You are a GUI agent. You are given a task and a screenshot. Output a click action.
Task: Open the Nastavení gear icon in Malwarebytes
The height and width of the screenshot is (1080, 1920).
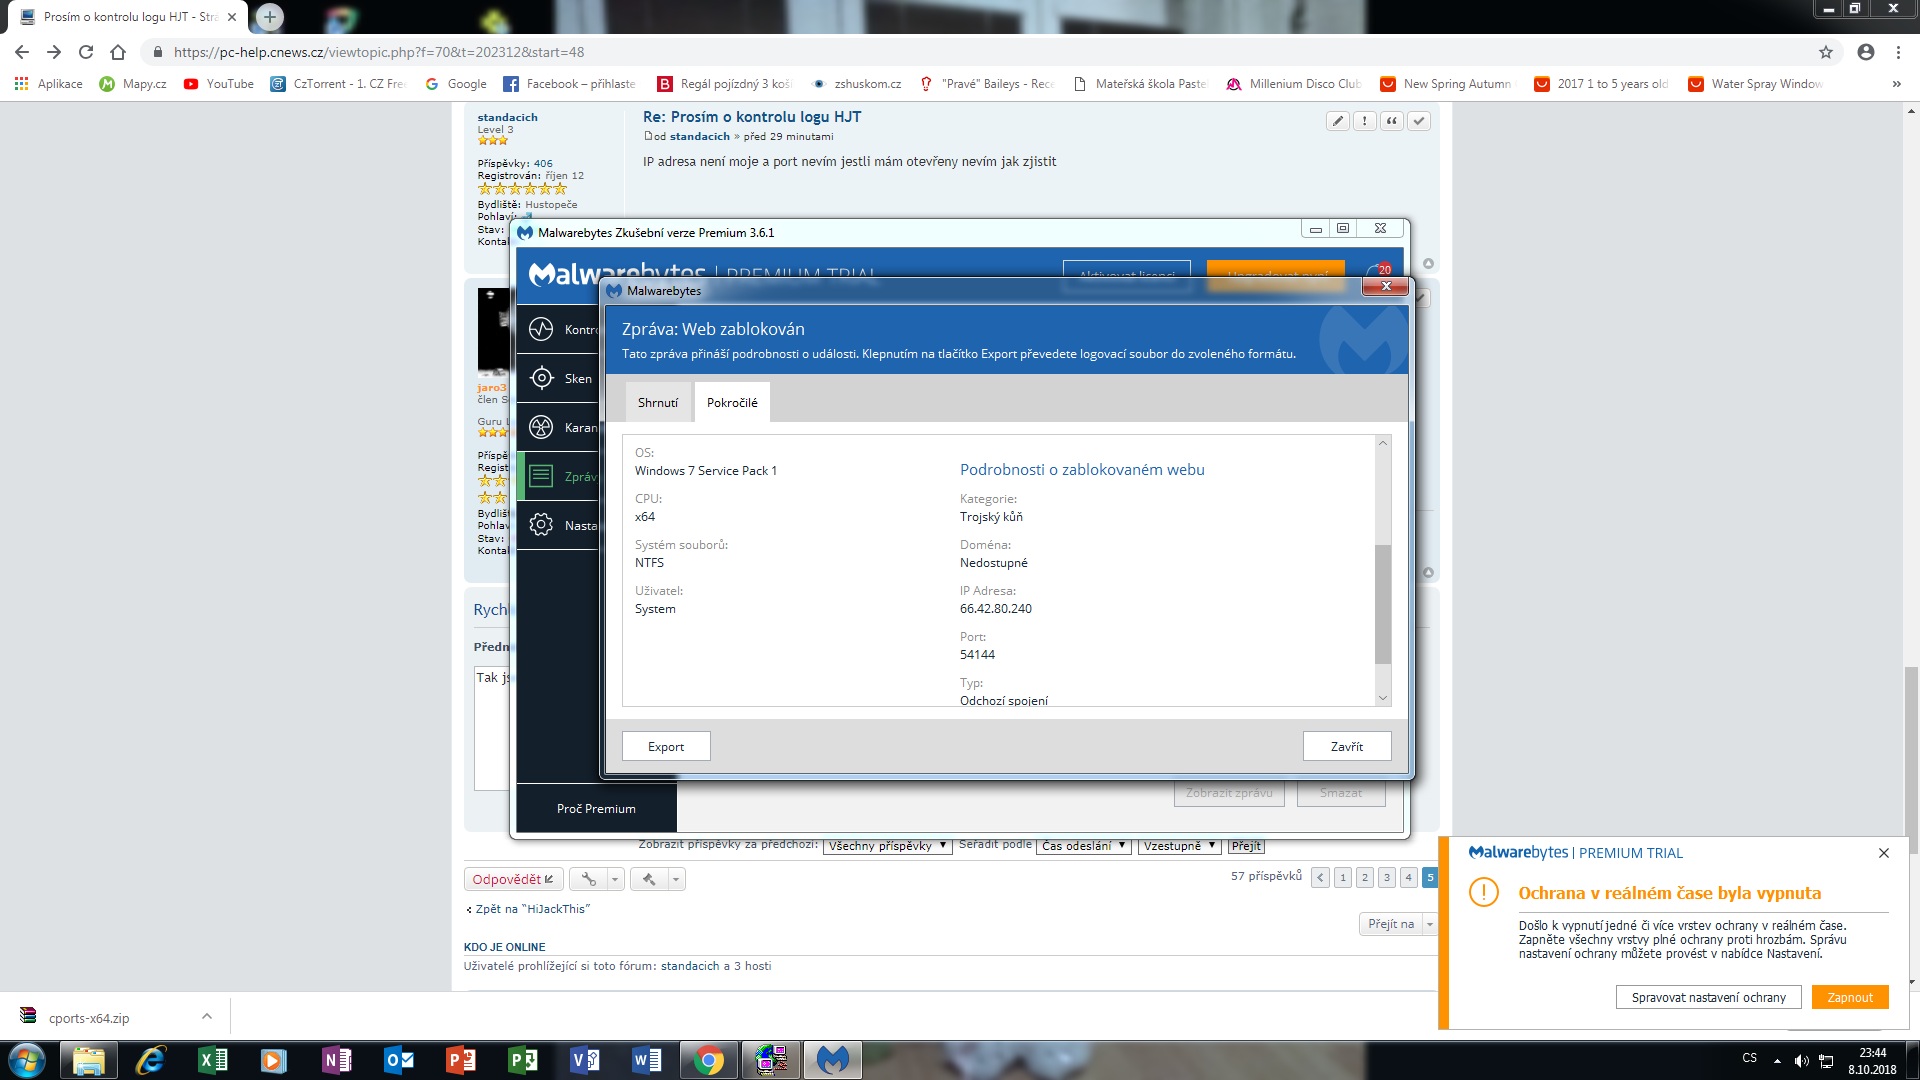(x=541, y=525)
